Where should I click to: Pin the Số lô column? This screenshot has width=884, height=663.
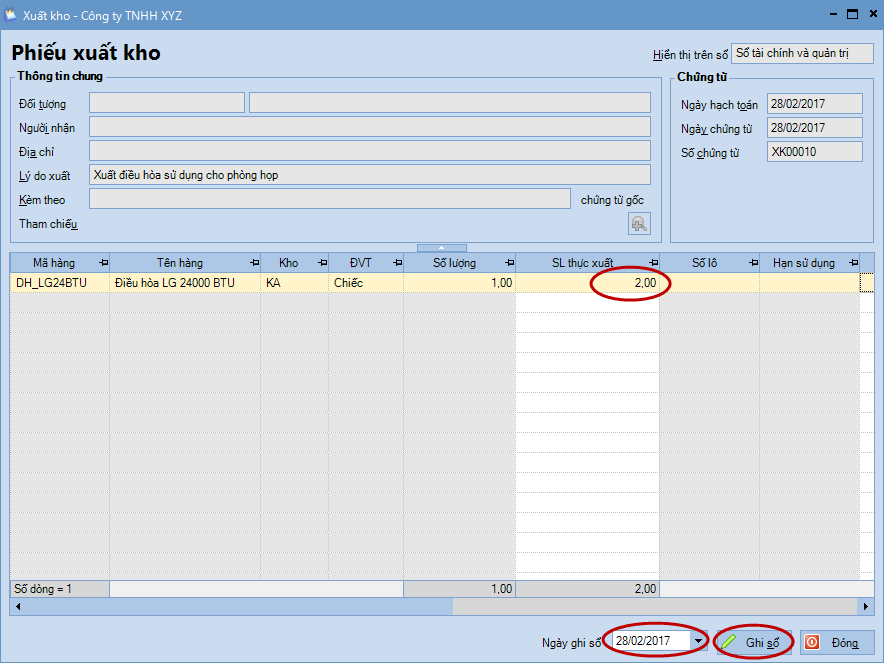coord(753,263)
